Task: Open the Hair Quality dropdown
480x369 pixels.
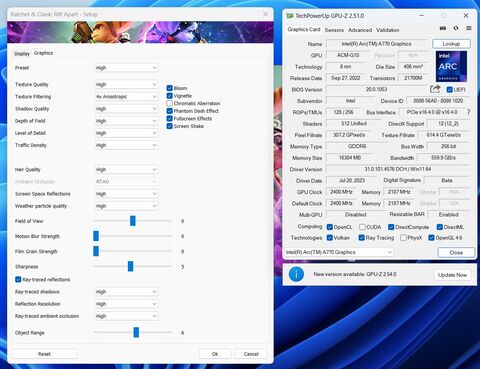Action: pos(126,170)
